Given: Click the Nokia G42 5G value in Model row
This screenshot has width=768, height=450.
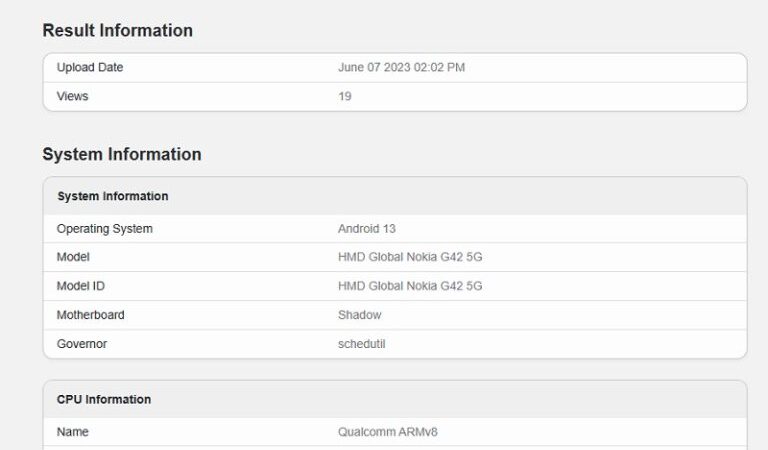Looking at the screenshot, I should point(410,258).
